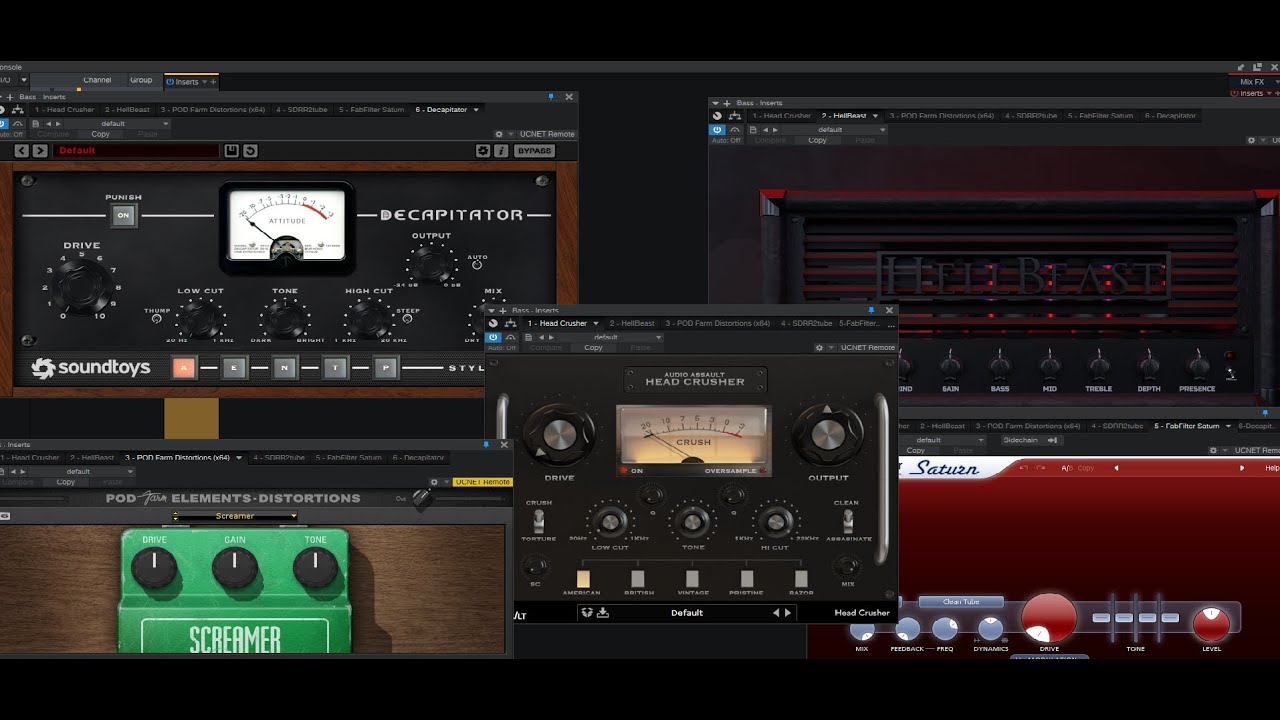Screen dimensions: 1280x720
Task: Click BYPASS button in Decapitator
Action: click(533, 151)
